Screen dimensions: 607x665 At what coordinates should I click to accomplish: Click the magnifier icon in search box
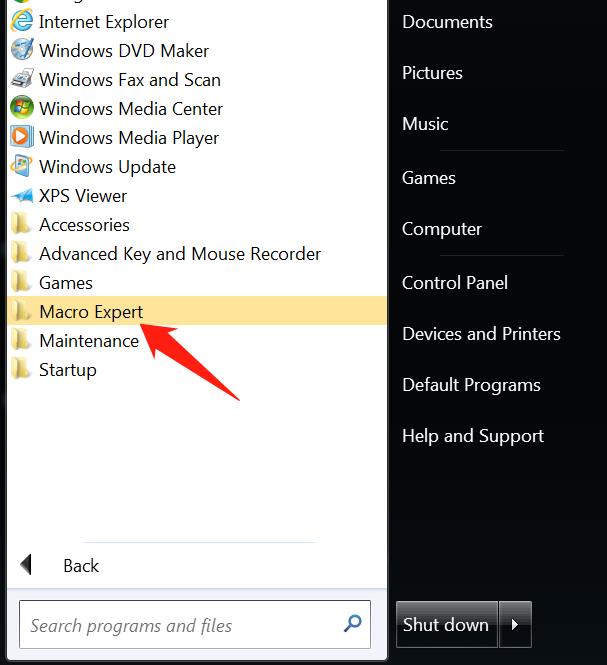tap(352, 623)
